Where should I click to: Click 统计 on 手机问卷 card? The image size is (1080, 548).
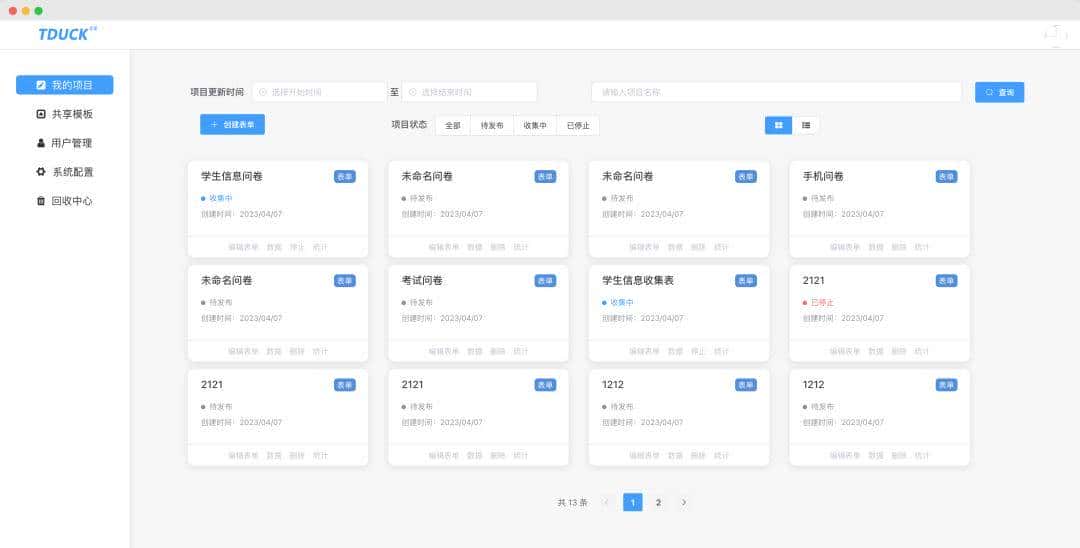pos(922,247)
